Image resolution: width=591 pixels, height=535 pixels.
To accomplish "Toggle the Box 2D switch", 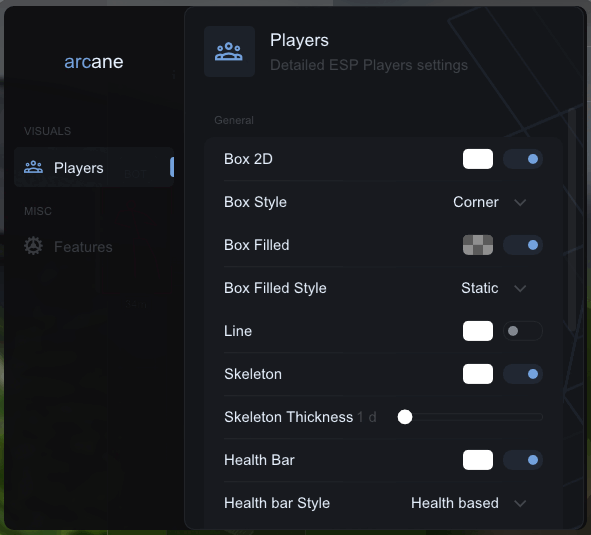I will click(x=523, y=159).
